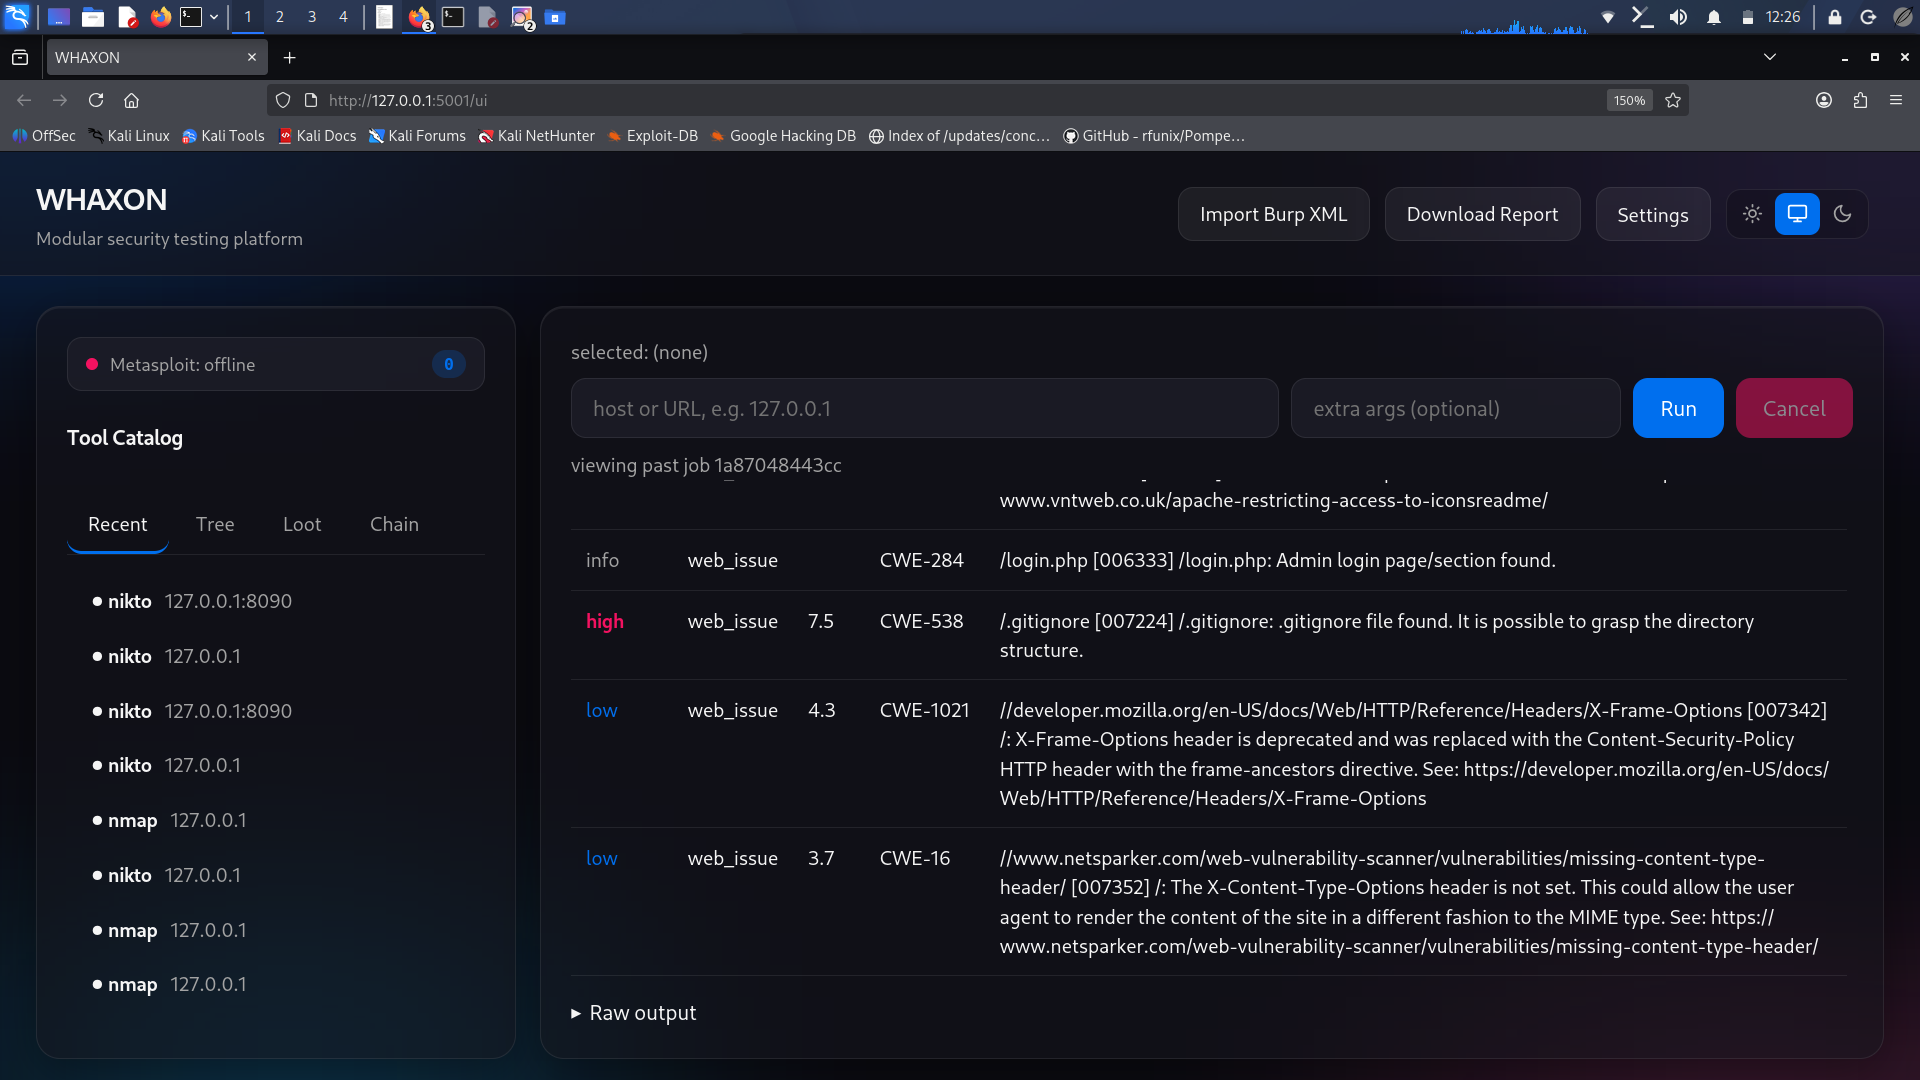Open Firefox application hamburger menu

(x=1896, y=100)
